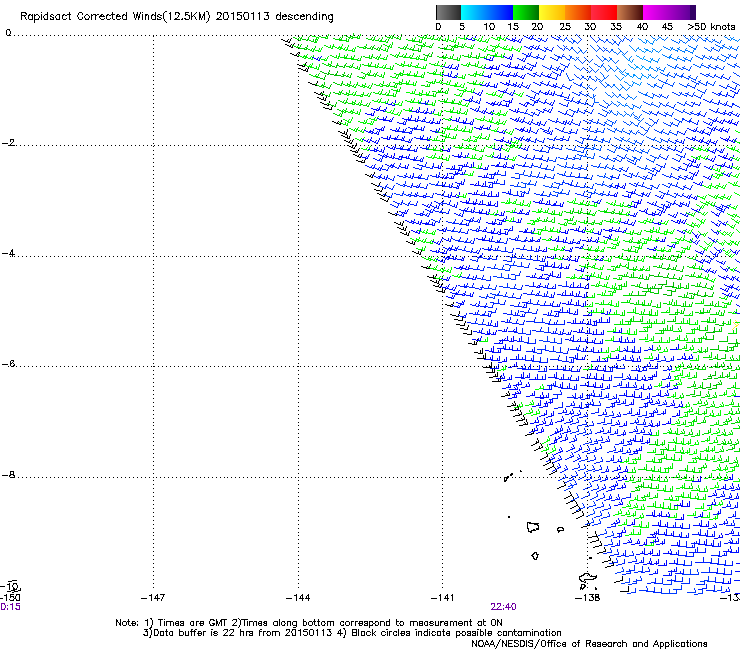The width and height of the screenshot is (740, 650).
Task: Click the '-147' longitude axis label
Action: (x=153, y=598)
